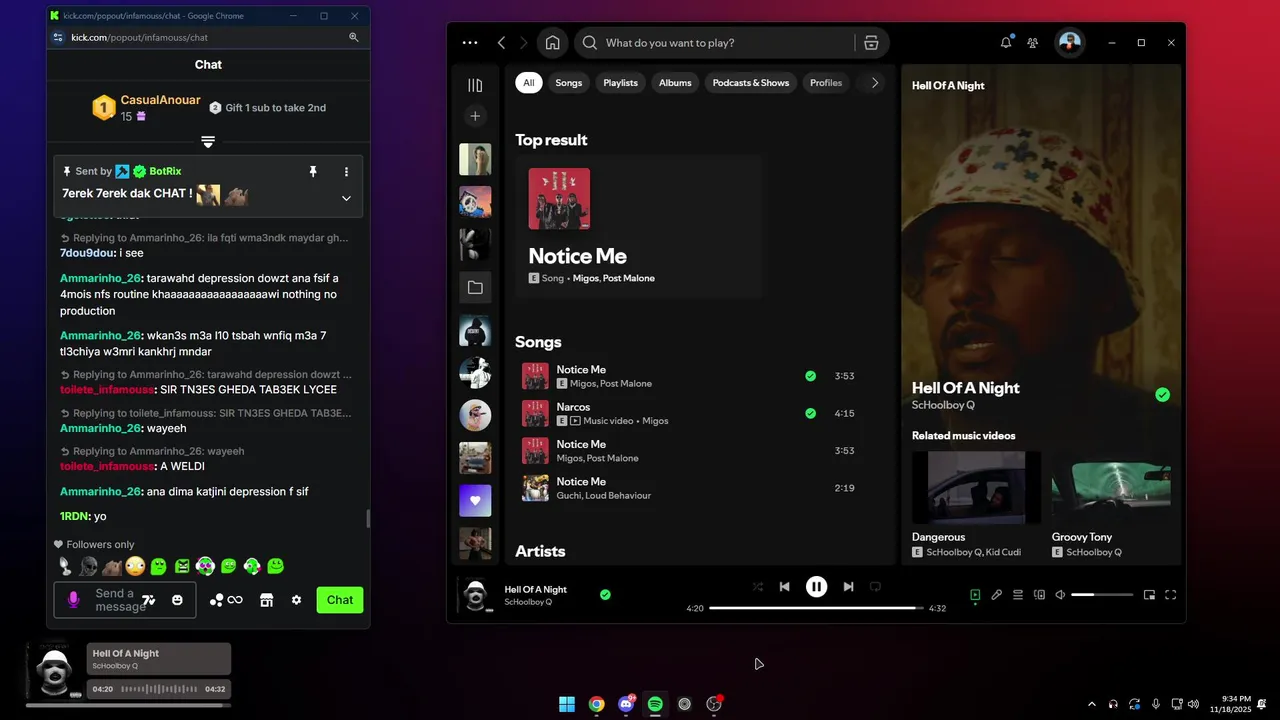The image size is (1280, 720).
Task: Click Gift 1 sub to take 2nd
Action: pyautogui.click(x=267, y=107)
